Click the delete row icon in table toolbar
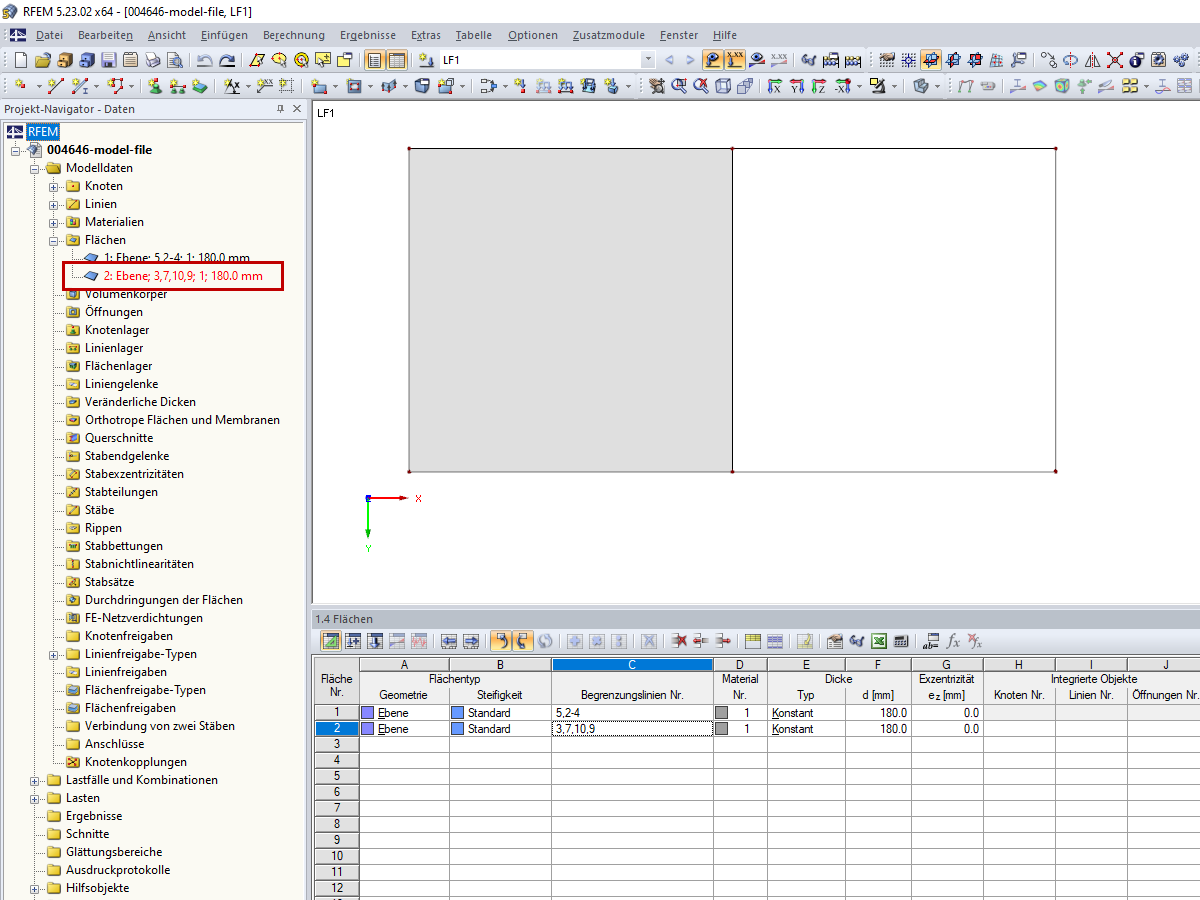This screenshot has height=900, width=1200. pyautogui.click(x=679, y=641)
